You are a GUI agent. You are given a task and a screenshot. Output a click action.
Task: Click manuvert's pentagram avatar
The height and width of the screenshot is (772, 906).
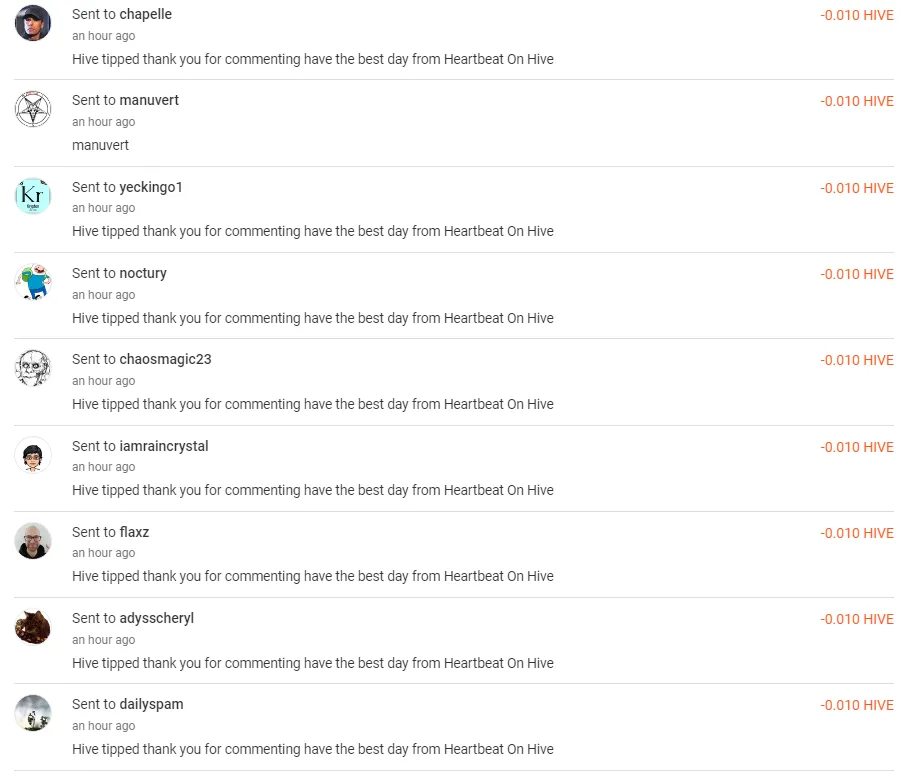[33, 109]
